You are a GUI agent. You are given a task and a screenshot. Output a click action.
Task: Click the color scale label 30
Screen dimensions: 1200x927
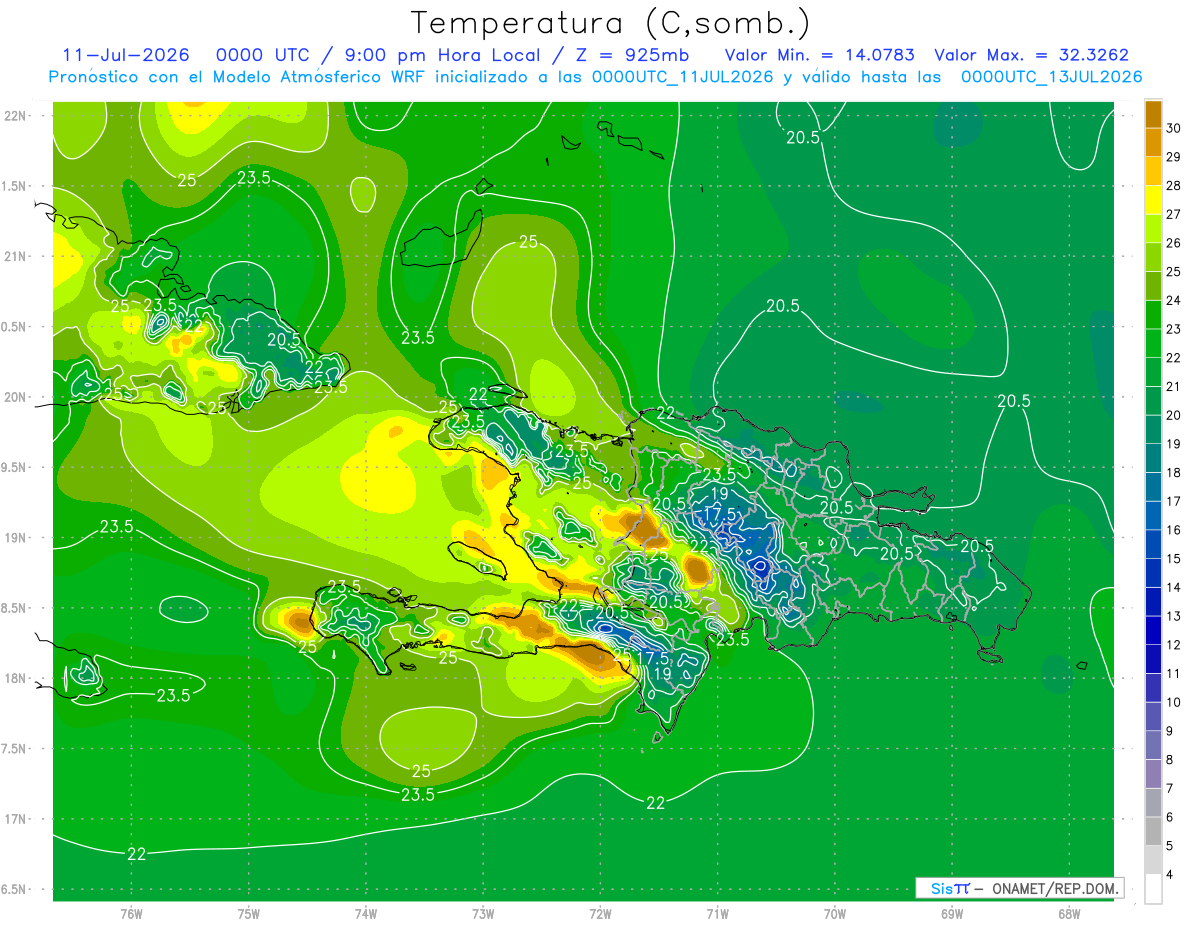1173,129
